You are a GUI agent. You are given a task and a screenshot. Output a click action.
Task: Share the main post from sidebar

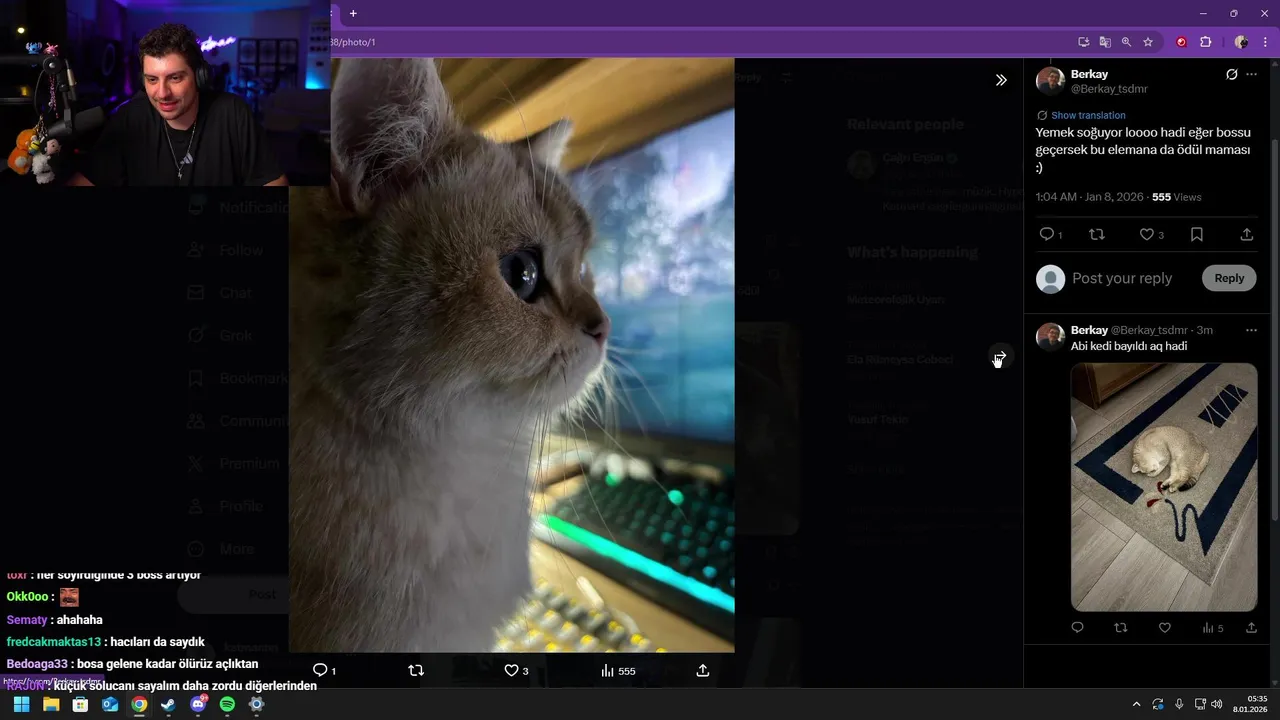[x=1247, y=234]
